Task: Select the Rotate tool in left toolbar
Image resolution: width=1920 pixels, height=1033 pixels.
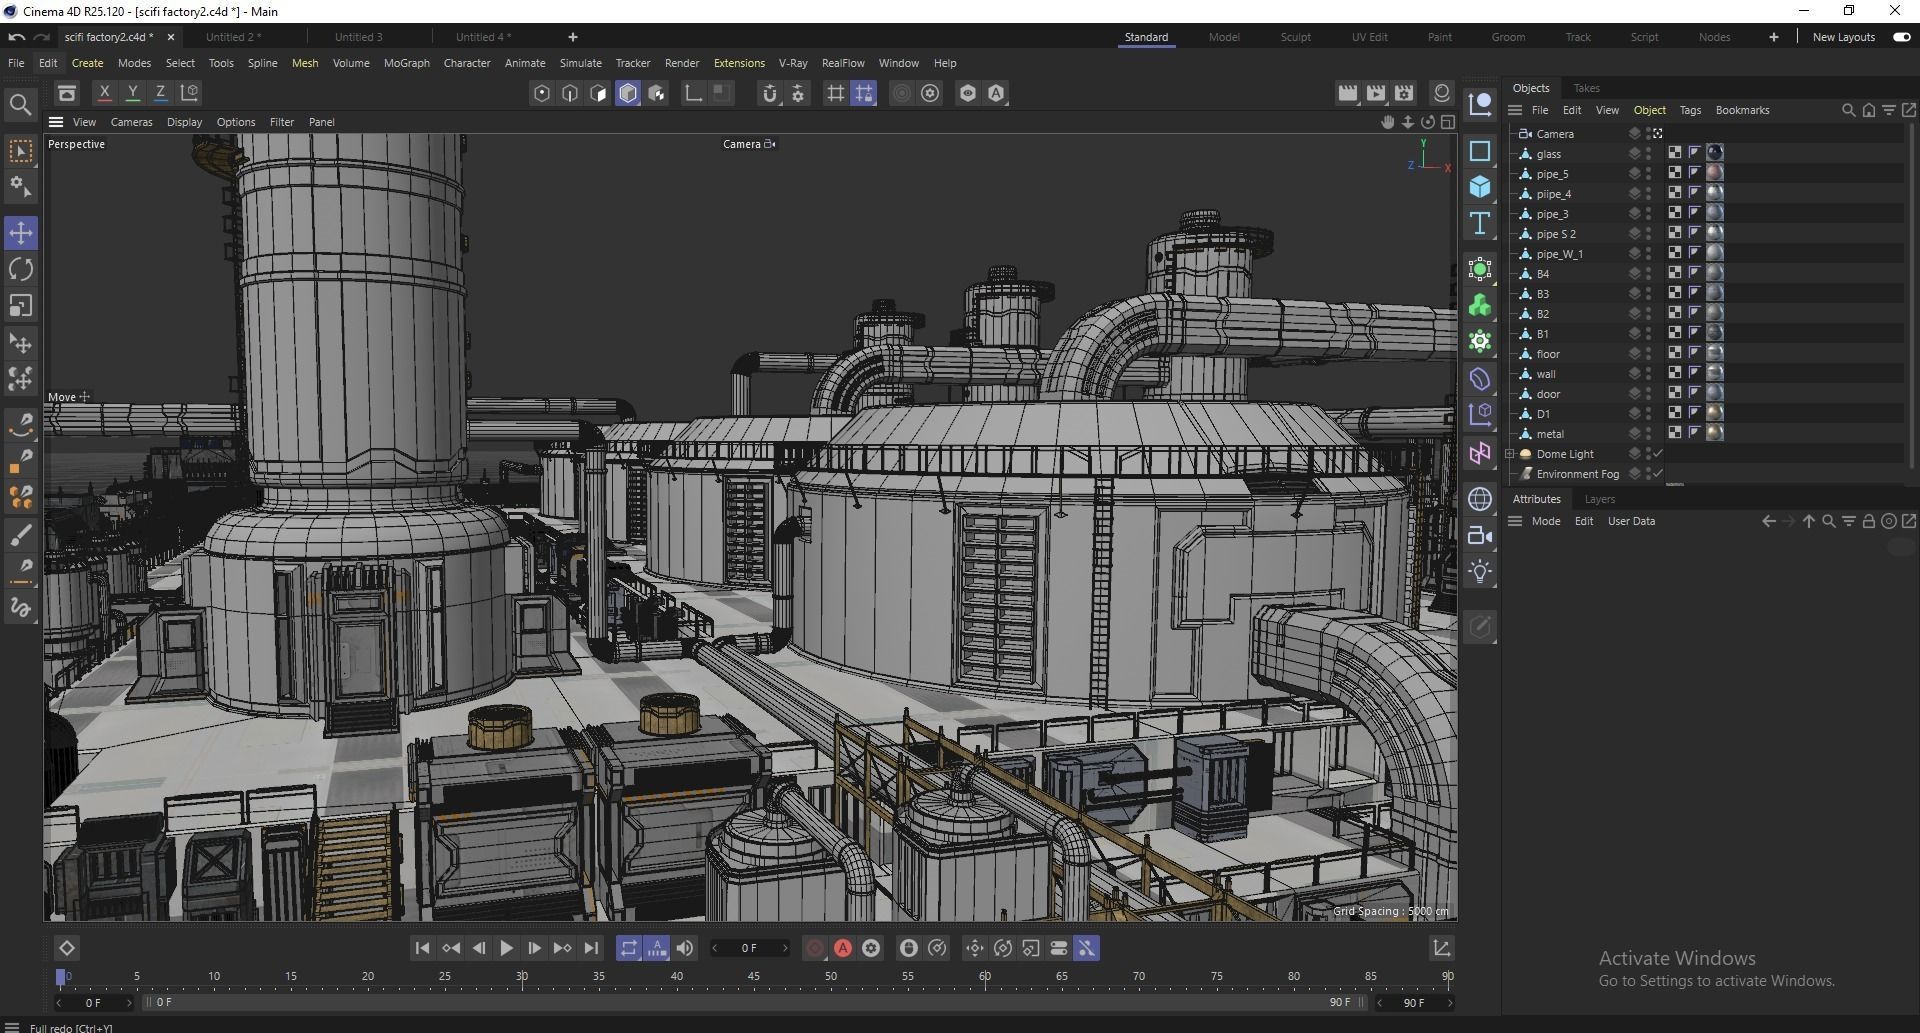Action: 21,269
